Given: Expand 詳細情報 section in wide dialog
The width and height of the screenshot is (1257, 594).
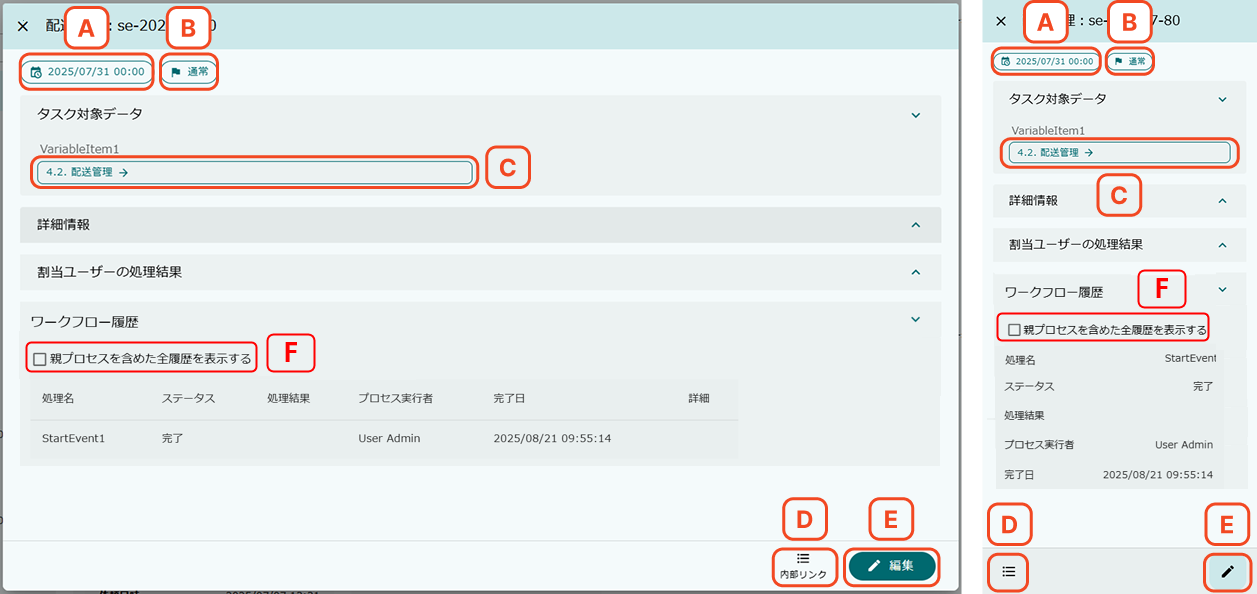Looking at the screenshot, I should pos(915,225).
